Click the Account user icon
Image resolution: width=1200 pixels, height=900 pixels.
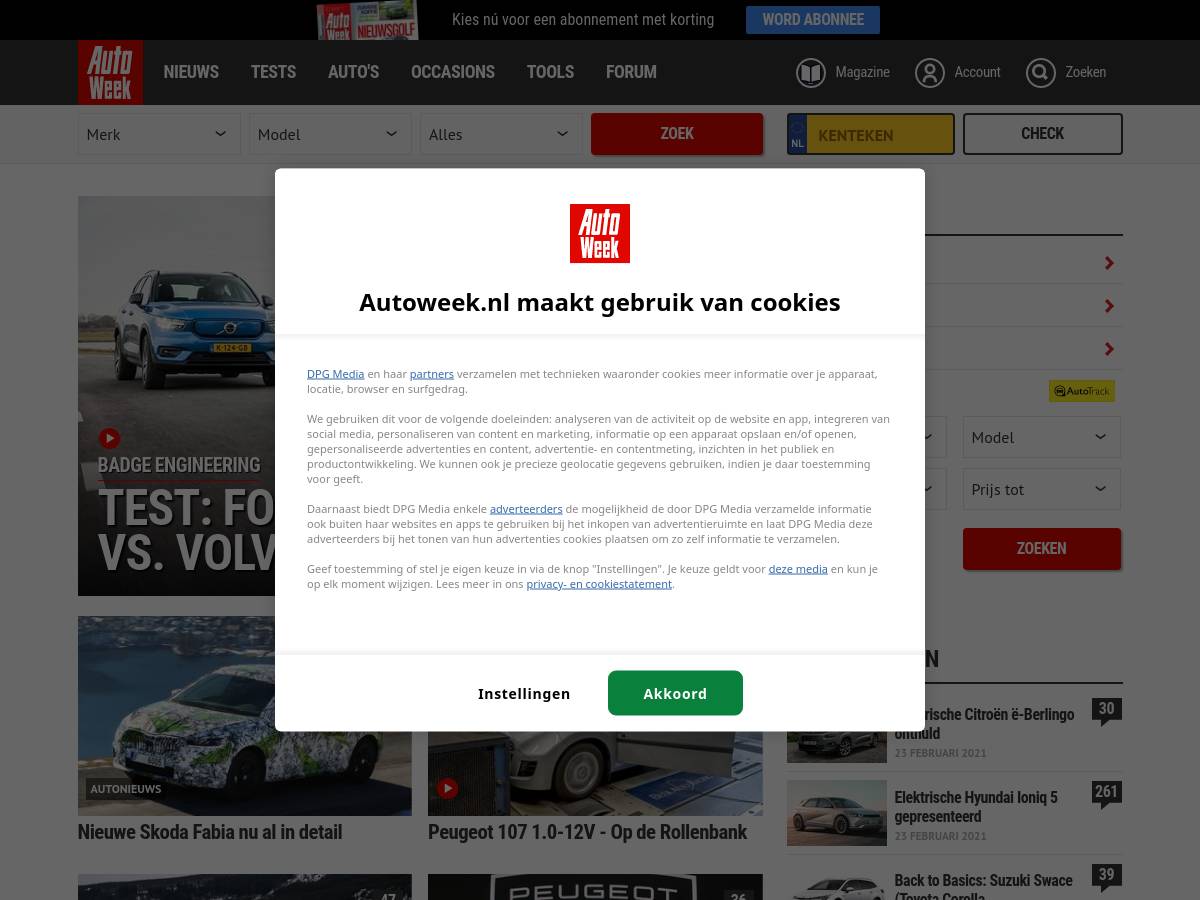(x=929, y=72)
